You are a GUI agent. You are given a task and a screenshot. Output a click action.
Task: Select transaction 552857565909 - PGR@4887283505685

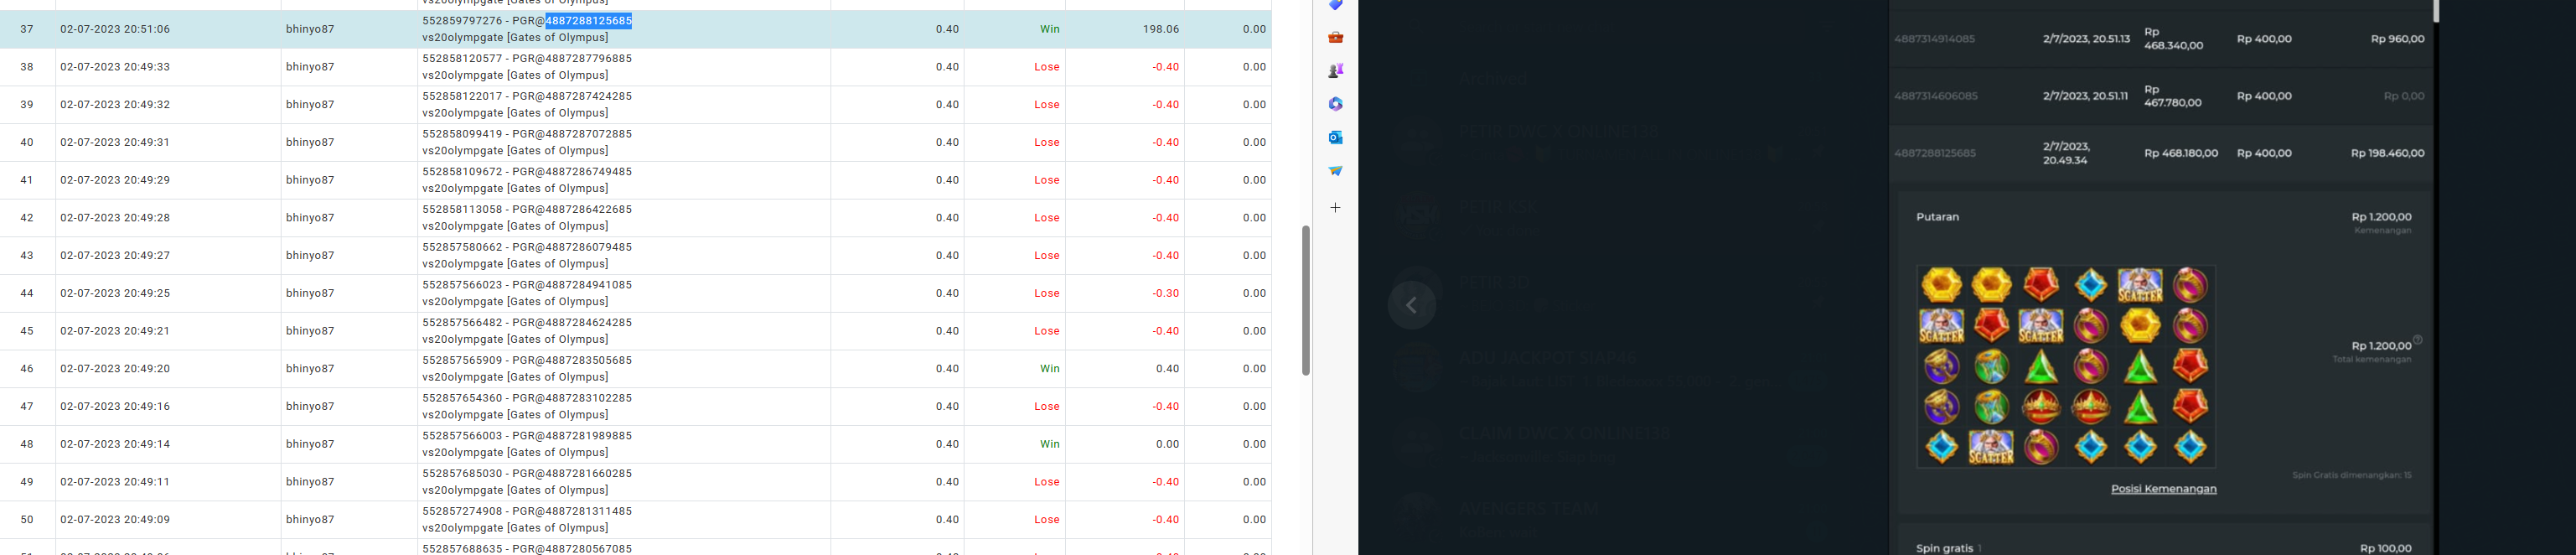(x=527, y=361)
